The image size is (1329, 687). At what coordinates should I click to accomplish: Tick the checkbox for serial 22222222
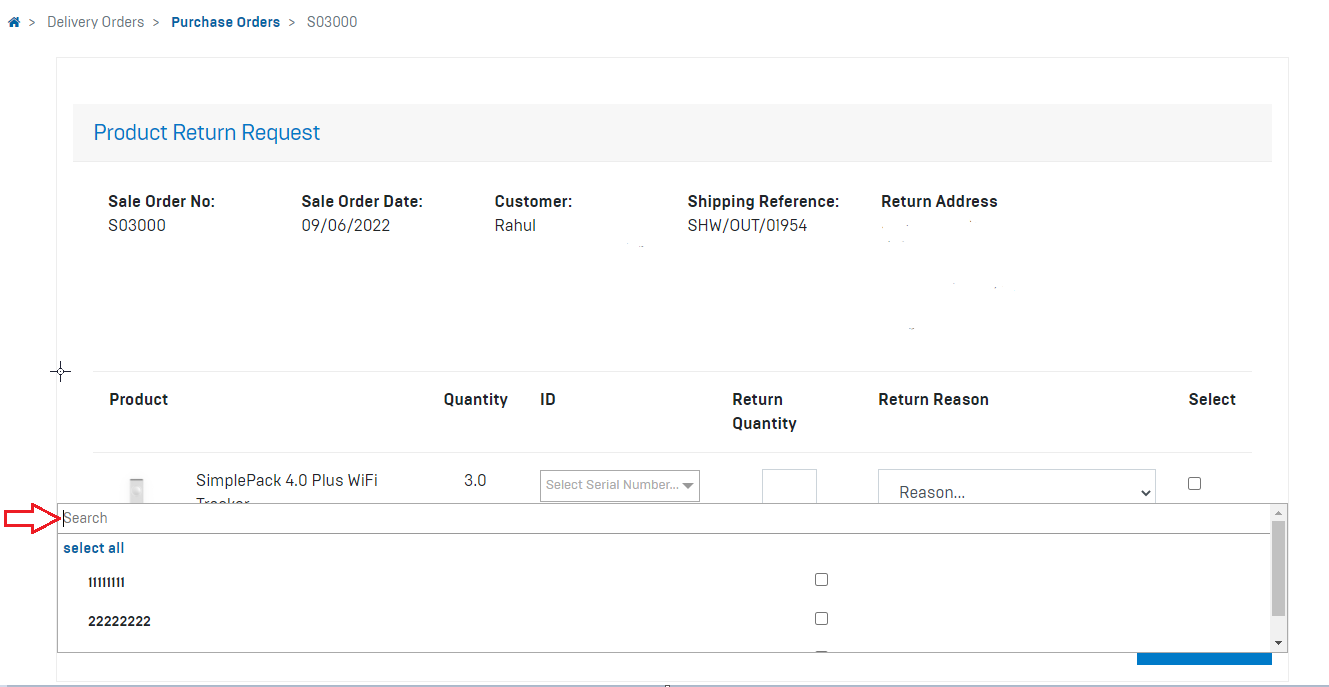pos(821,619)
